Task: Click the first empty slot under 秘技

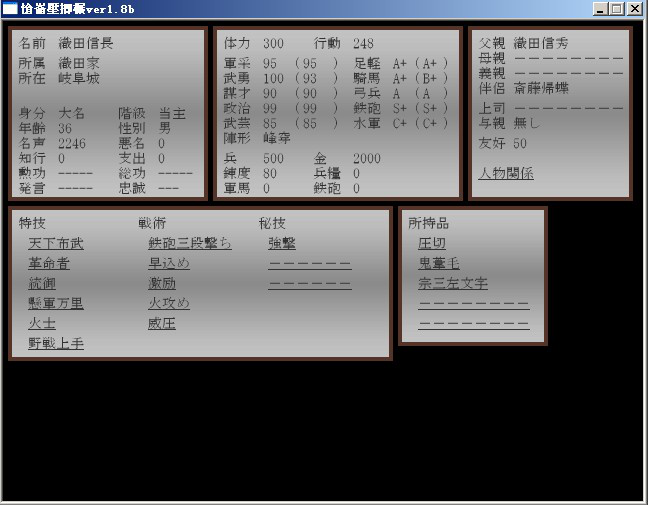Action: pyautogui.click(x=309, y=264)
